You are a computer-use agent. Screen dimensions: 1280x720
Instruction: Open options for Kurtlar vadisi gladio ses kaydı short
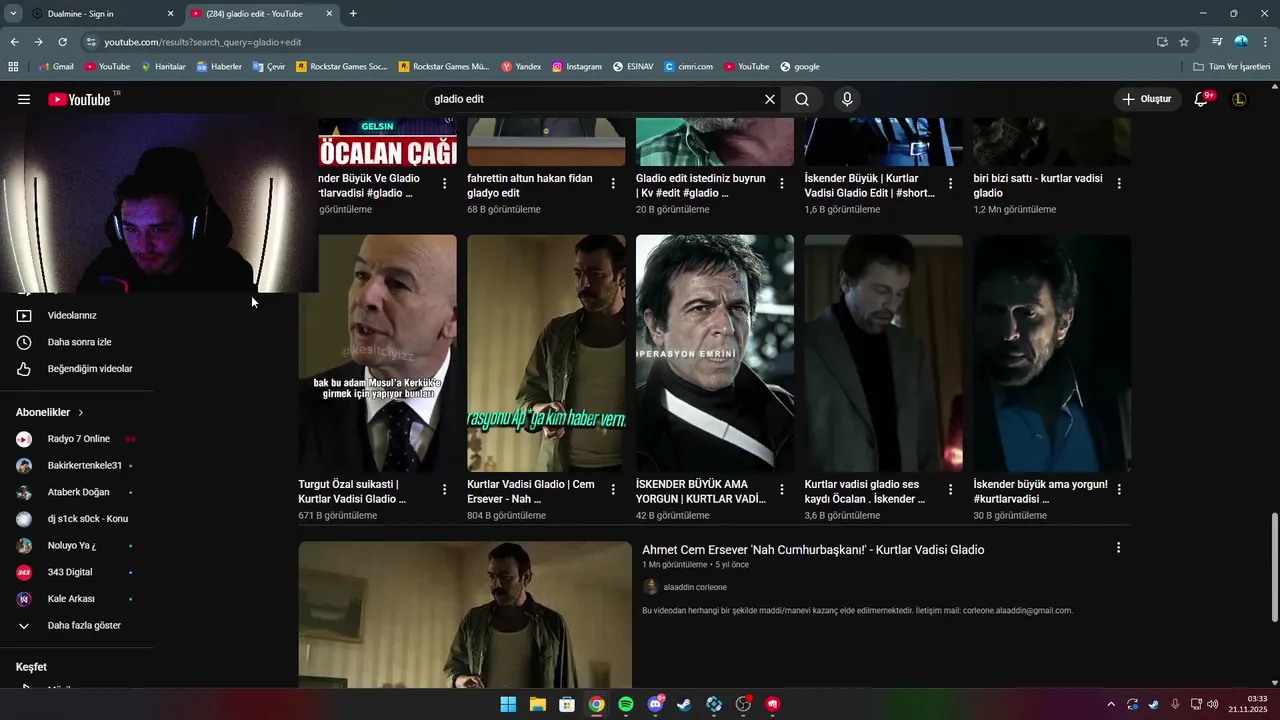pyautogui.click(x=951, y=490)
